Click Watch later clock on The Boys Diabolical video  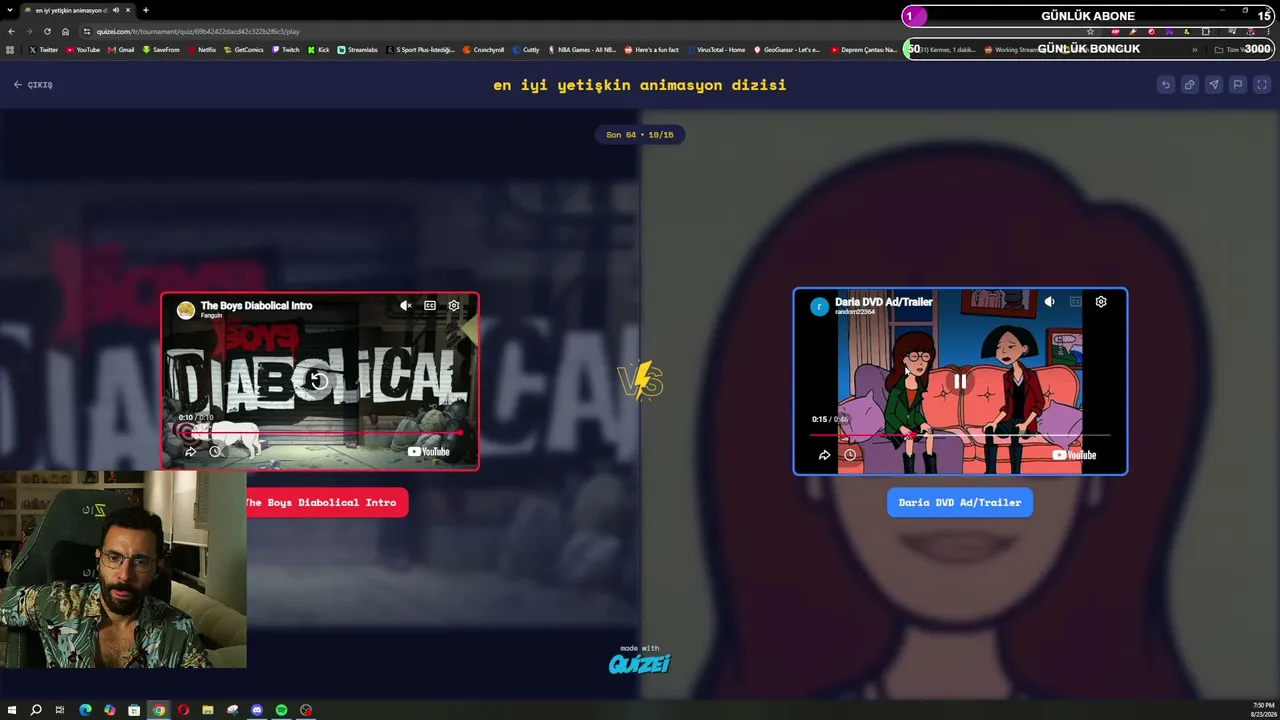coord(215,452)
